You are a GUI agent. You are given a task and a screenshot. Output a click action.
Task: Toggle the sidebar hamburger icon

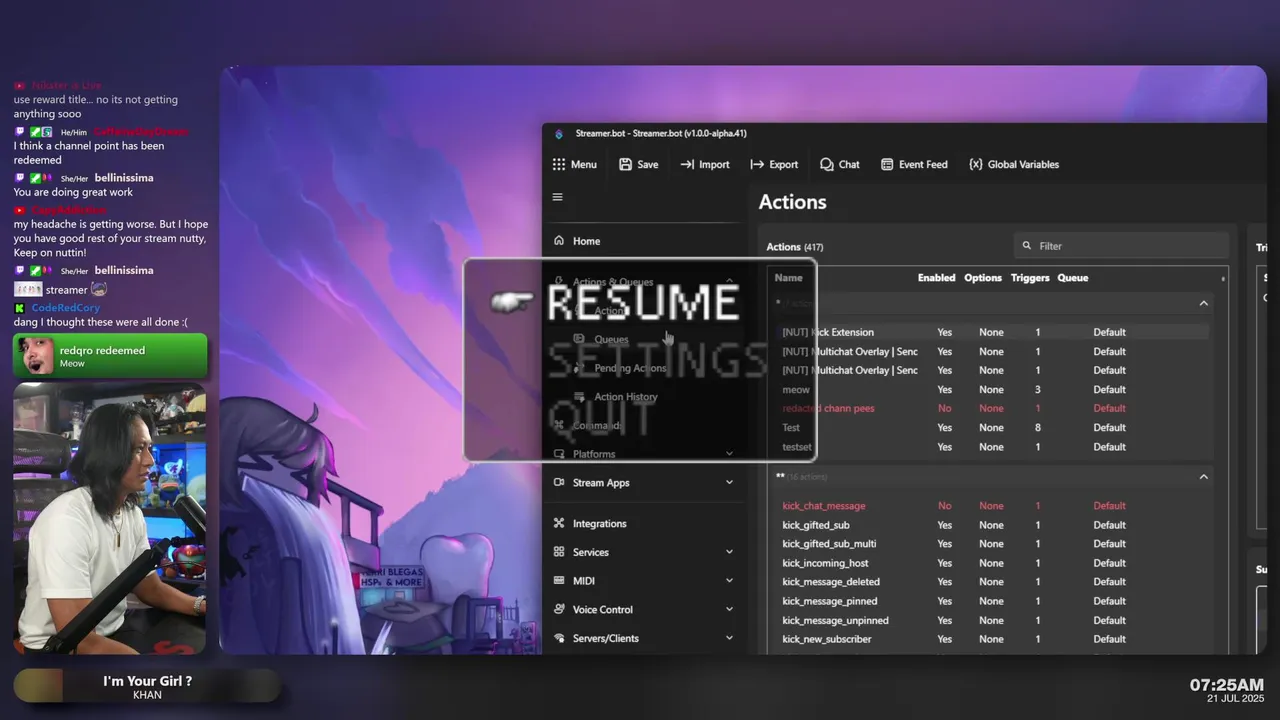pos(558,197)
